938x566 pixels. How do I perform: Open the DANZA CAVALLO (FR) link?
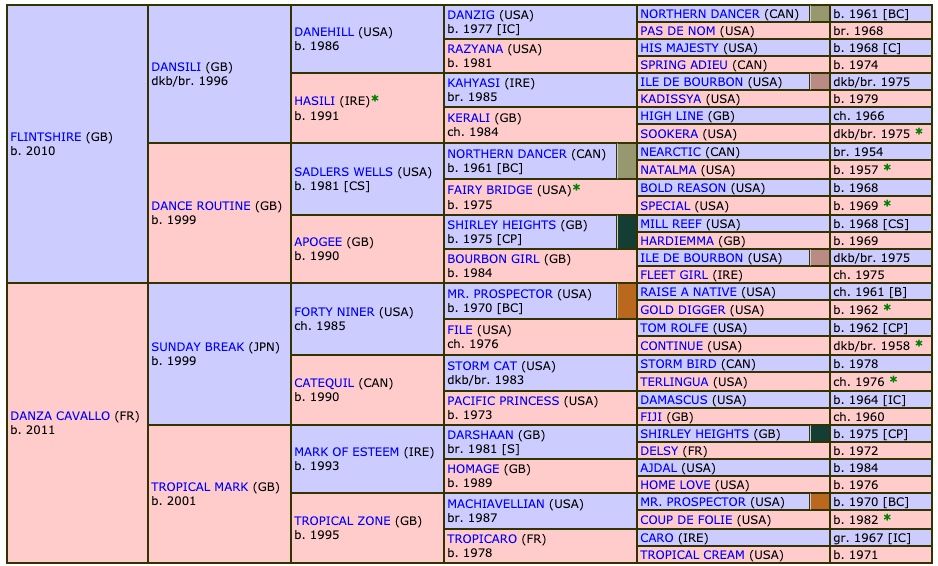point(60,416)
